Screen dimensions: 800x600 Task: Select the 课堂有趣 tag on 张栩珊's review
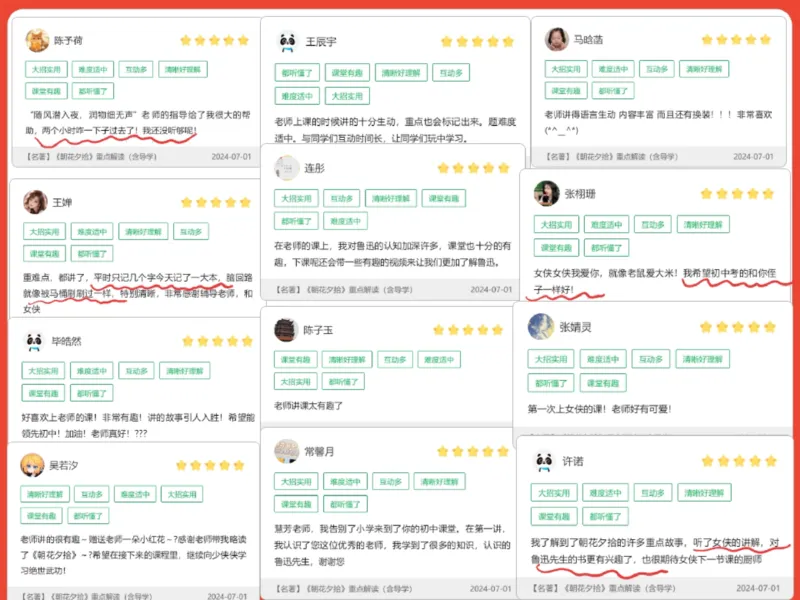557,247
